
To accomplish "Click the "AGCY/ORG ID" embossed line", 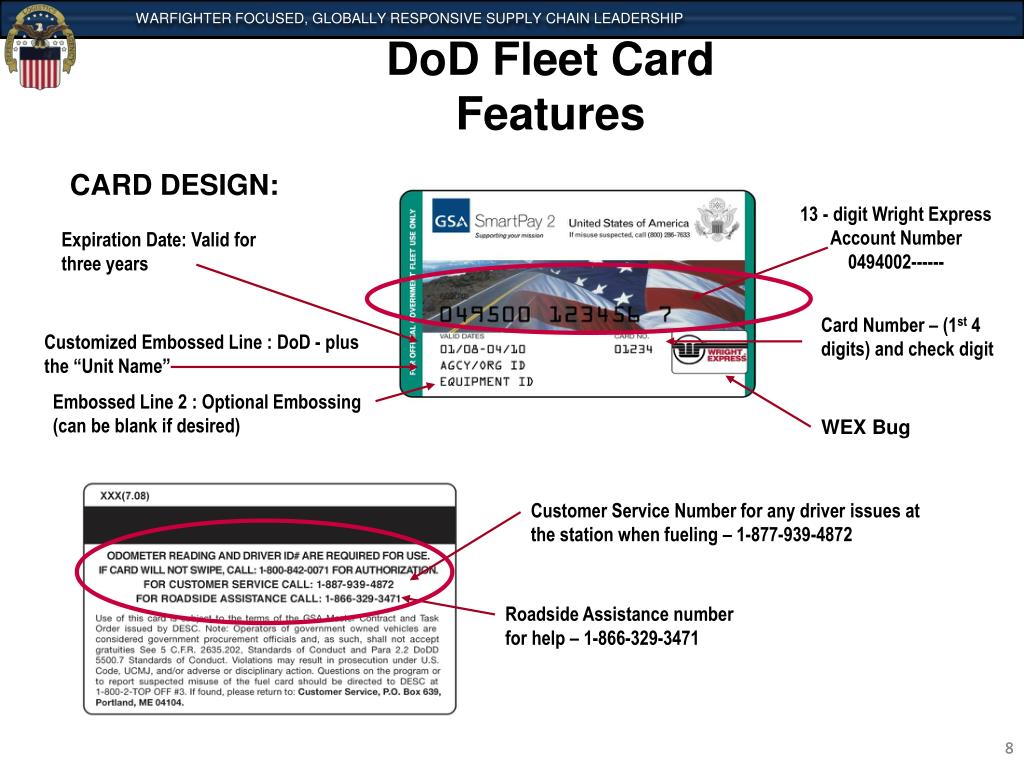I will click(483, 366).
